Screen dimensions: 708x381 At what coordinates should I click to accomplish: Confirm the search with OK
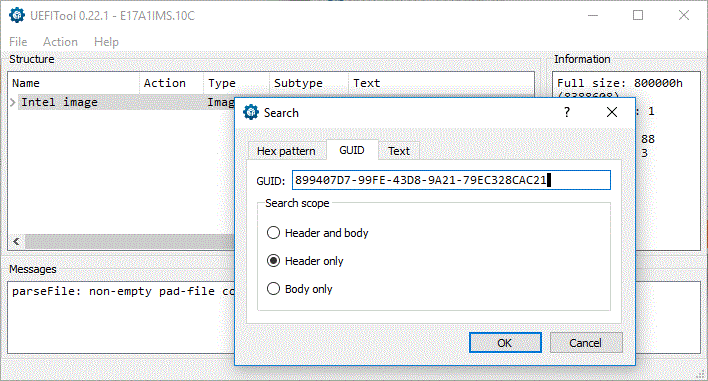tap(505, 343)
